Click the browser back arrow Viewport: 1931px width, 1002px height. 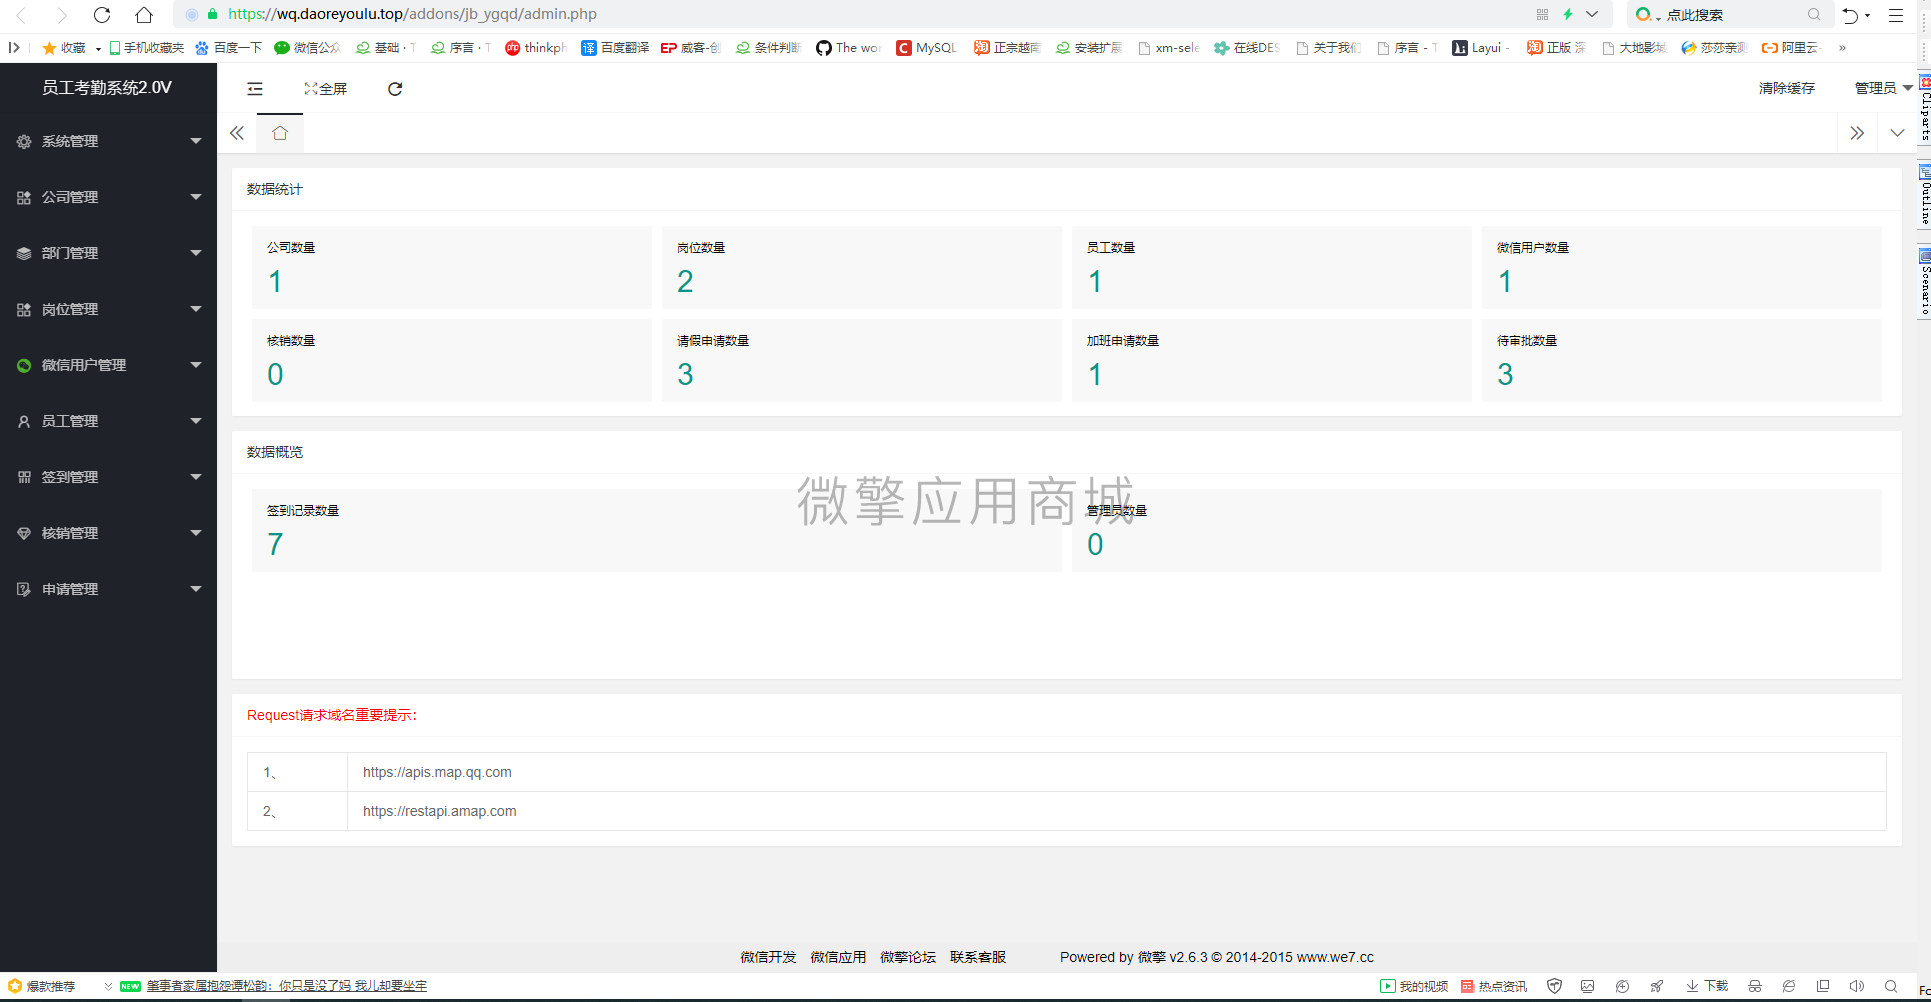pos(22,15)
